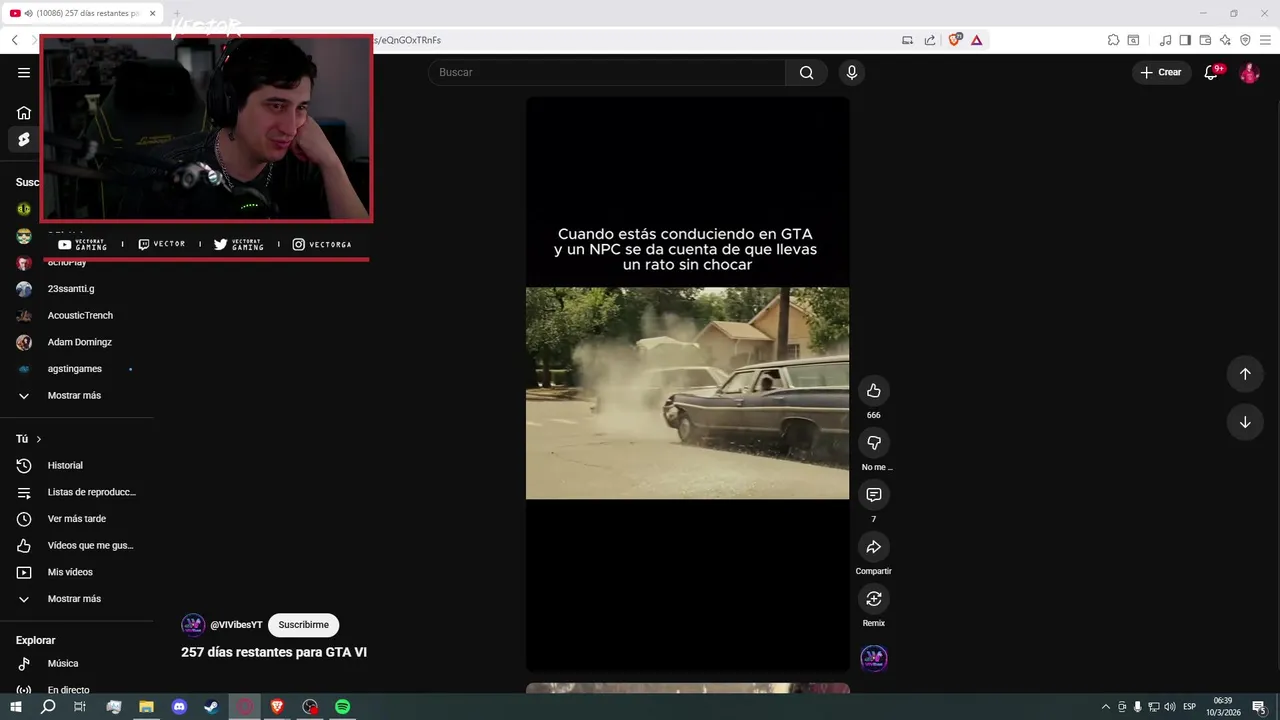The width and height of the screenshot is (1280, 720).
Task: Open the agstingames subscription channel
Action: click(x=77, y=369)
